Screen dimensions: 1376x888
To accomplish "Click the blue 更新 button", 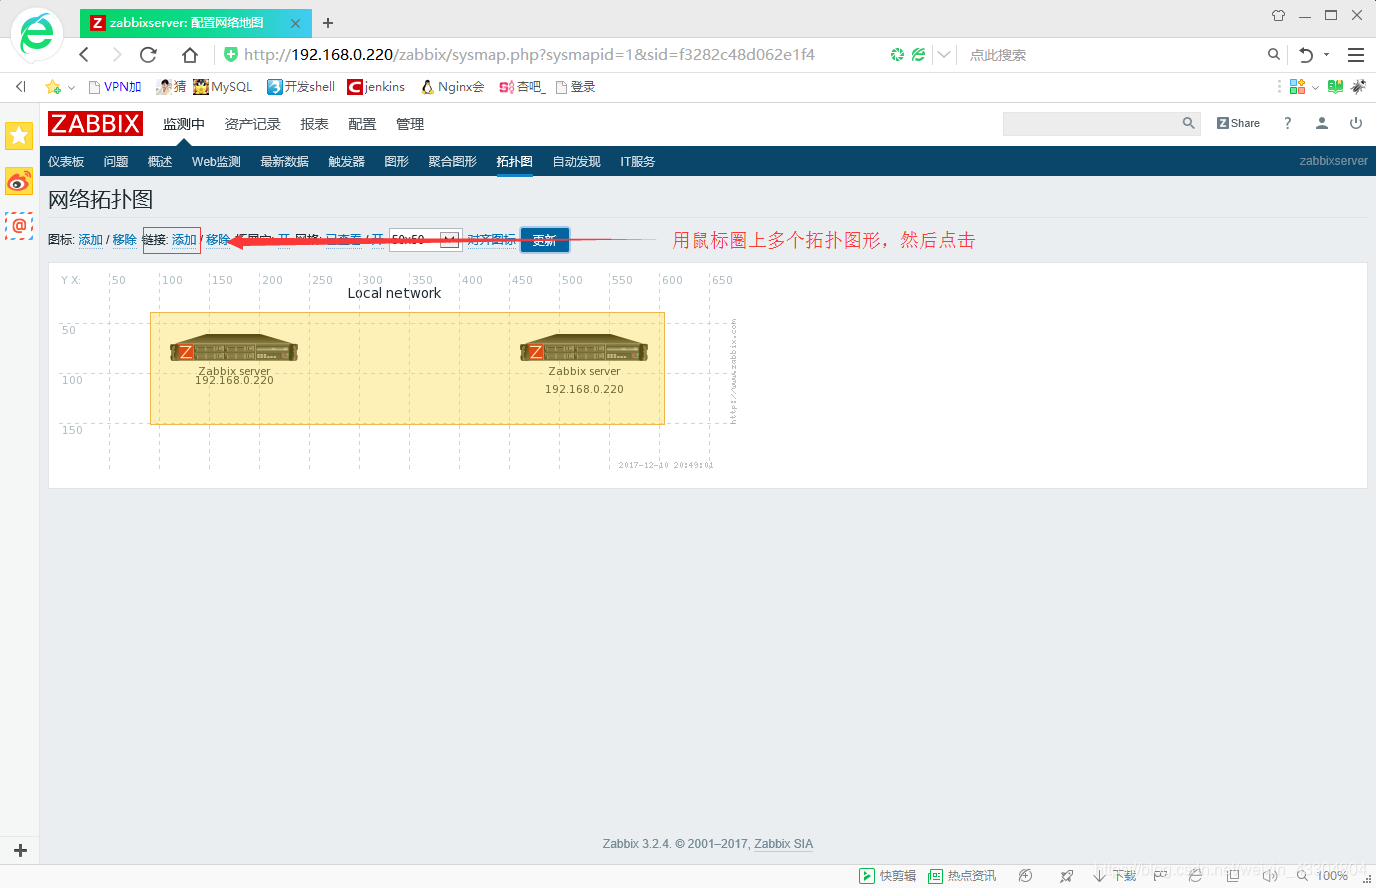I will [545, 240].
